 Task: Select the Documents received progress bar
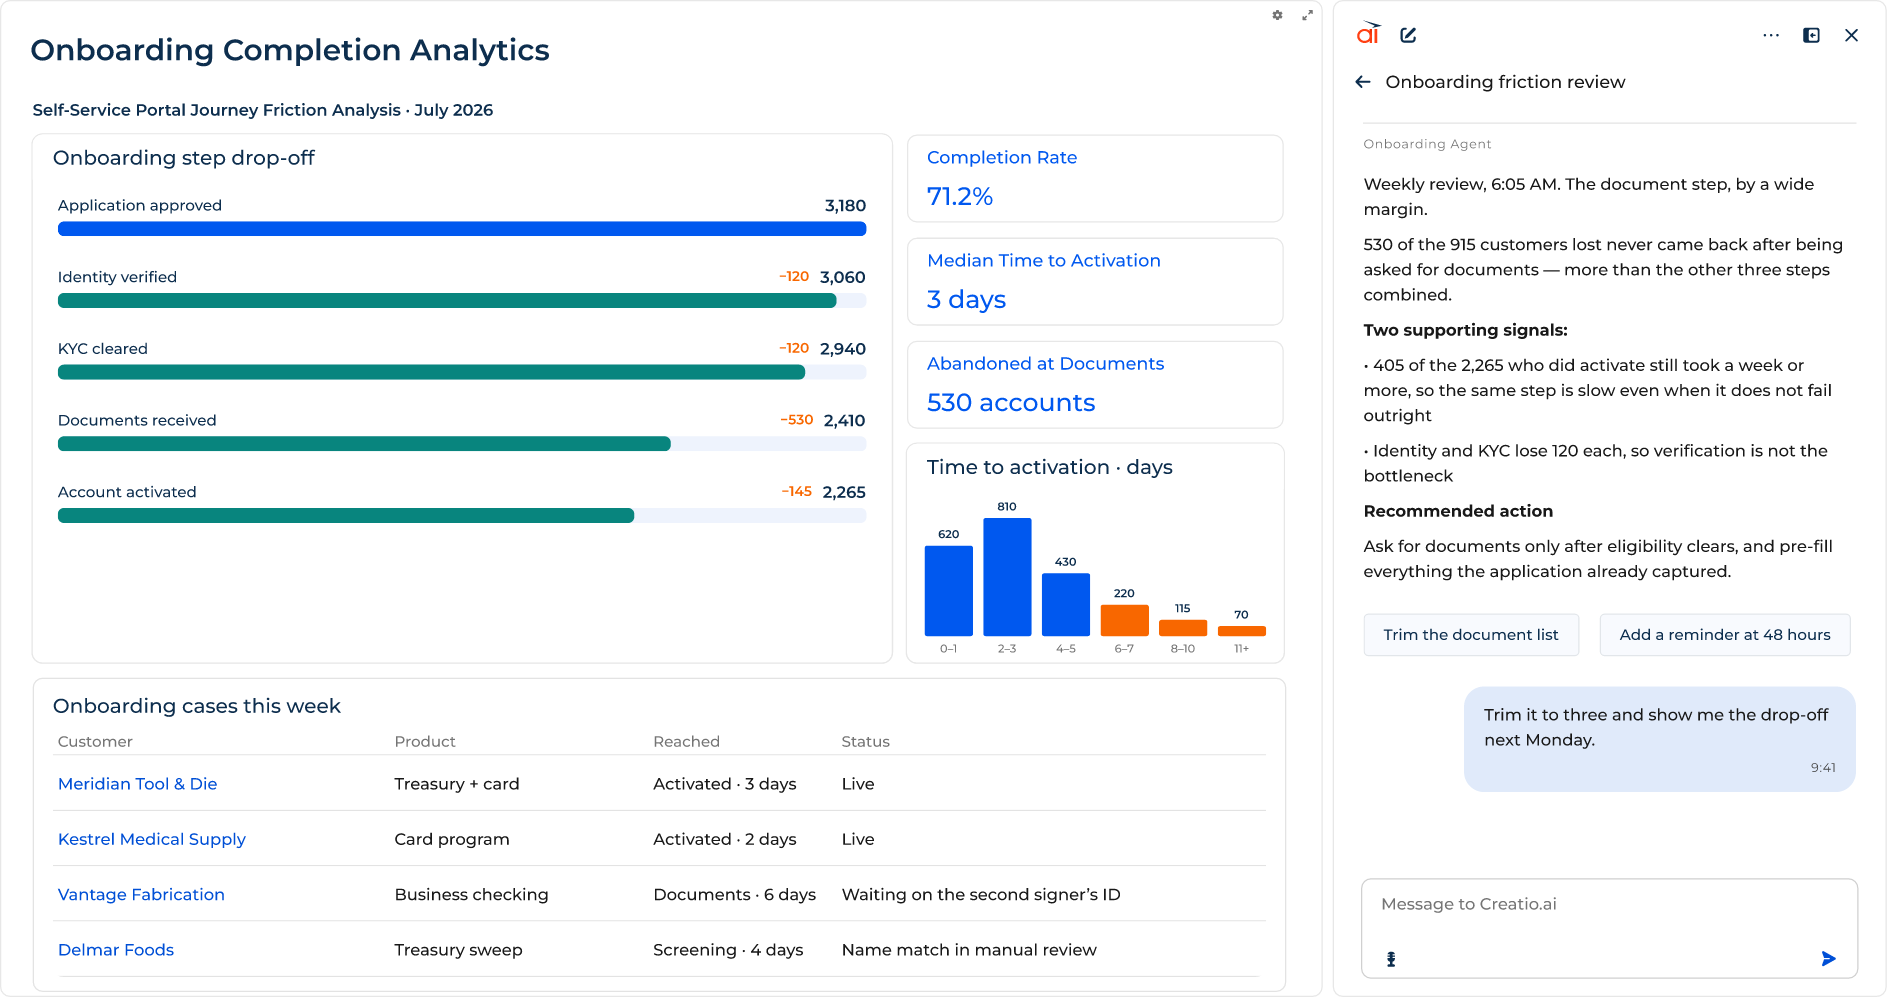[462, 444]
